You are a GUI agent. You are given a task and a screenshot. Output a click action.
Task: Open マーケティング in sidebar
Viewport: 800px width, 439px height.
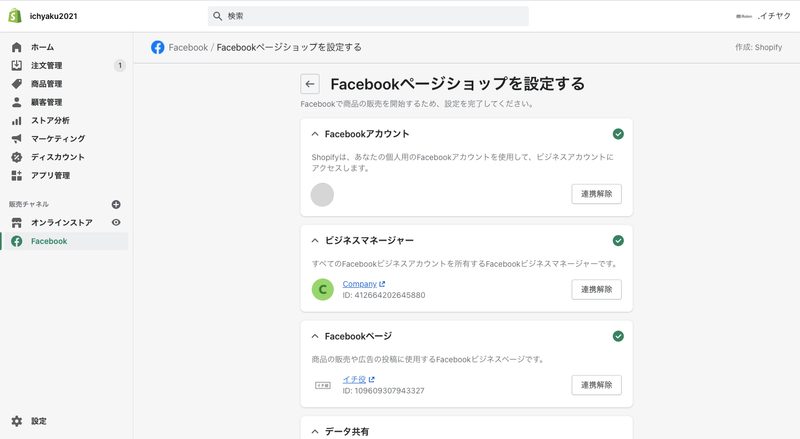58,138
